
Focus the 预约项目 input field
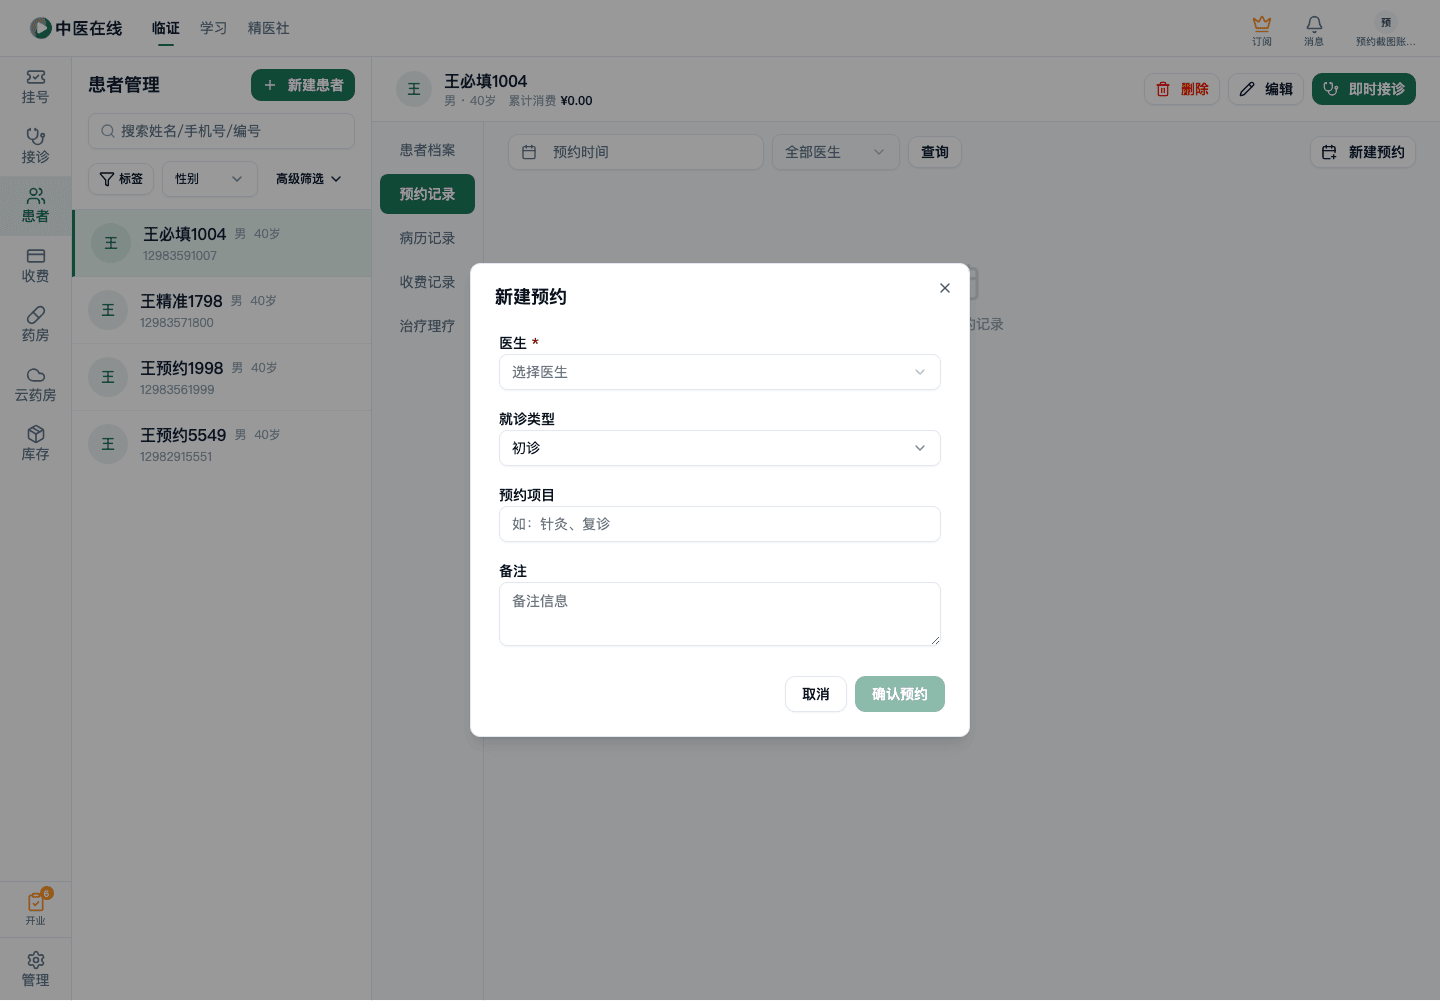coord(720,524)
